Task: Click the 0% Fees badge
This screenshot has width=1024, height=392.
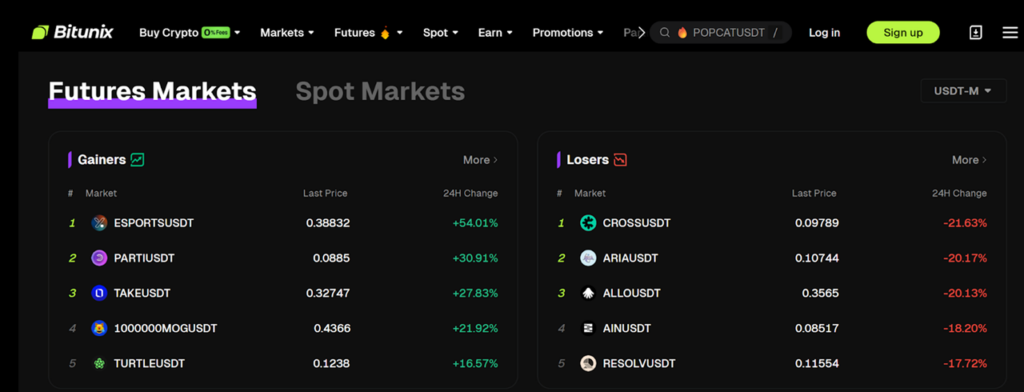Action: (x=216, y=33)
